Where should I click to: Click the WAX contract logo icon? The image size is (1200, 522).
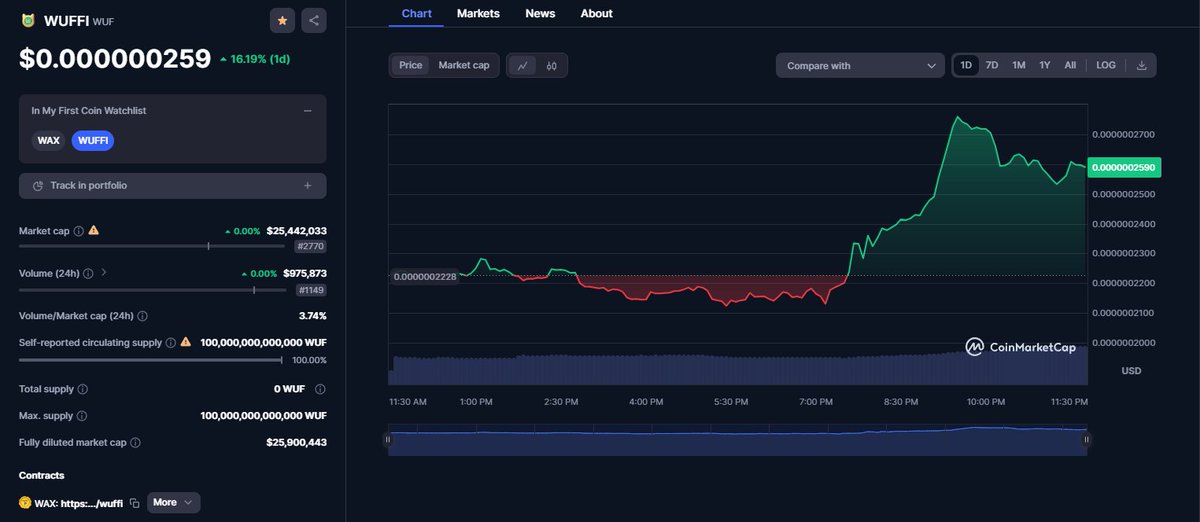pyautogui.click(x=25, y=502)
